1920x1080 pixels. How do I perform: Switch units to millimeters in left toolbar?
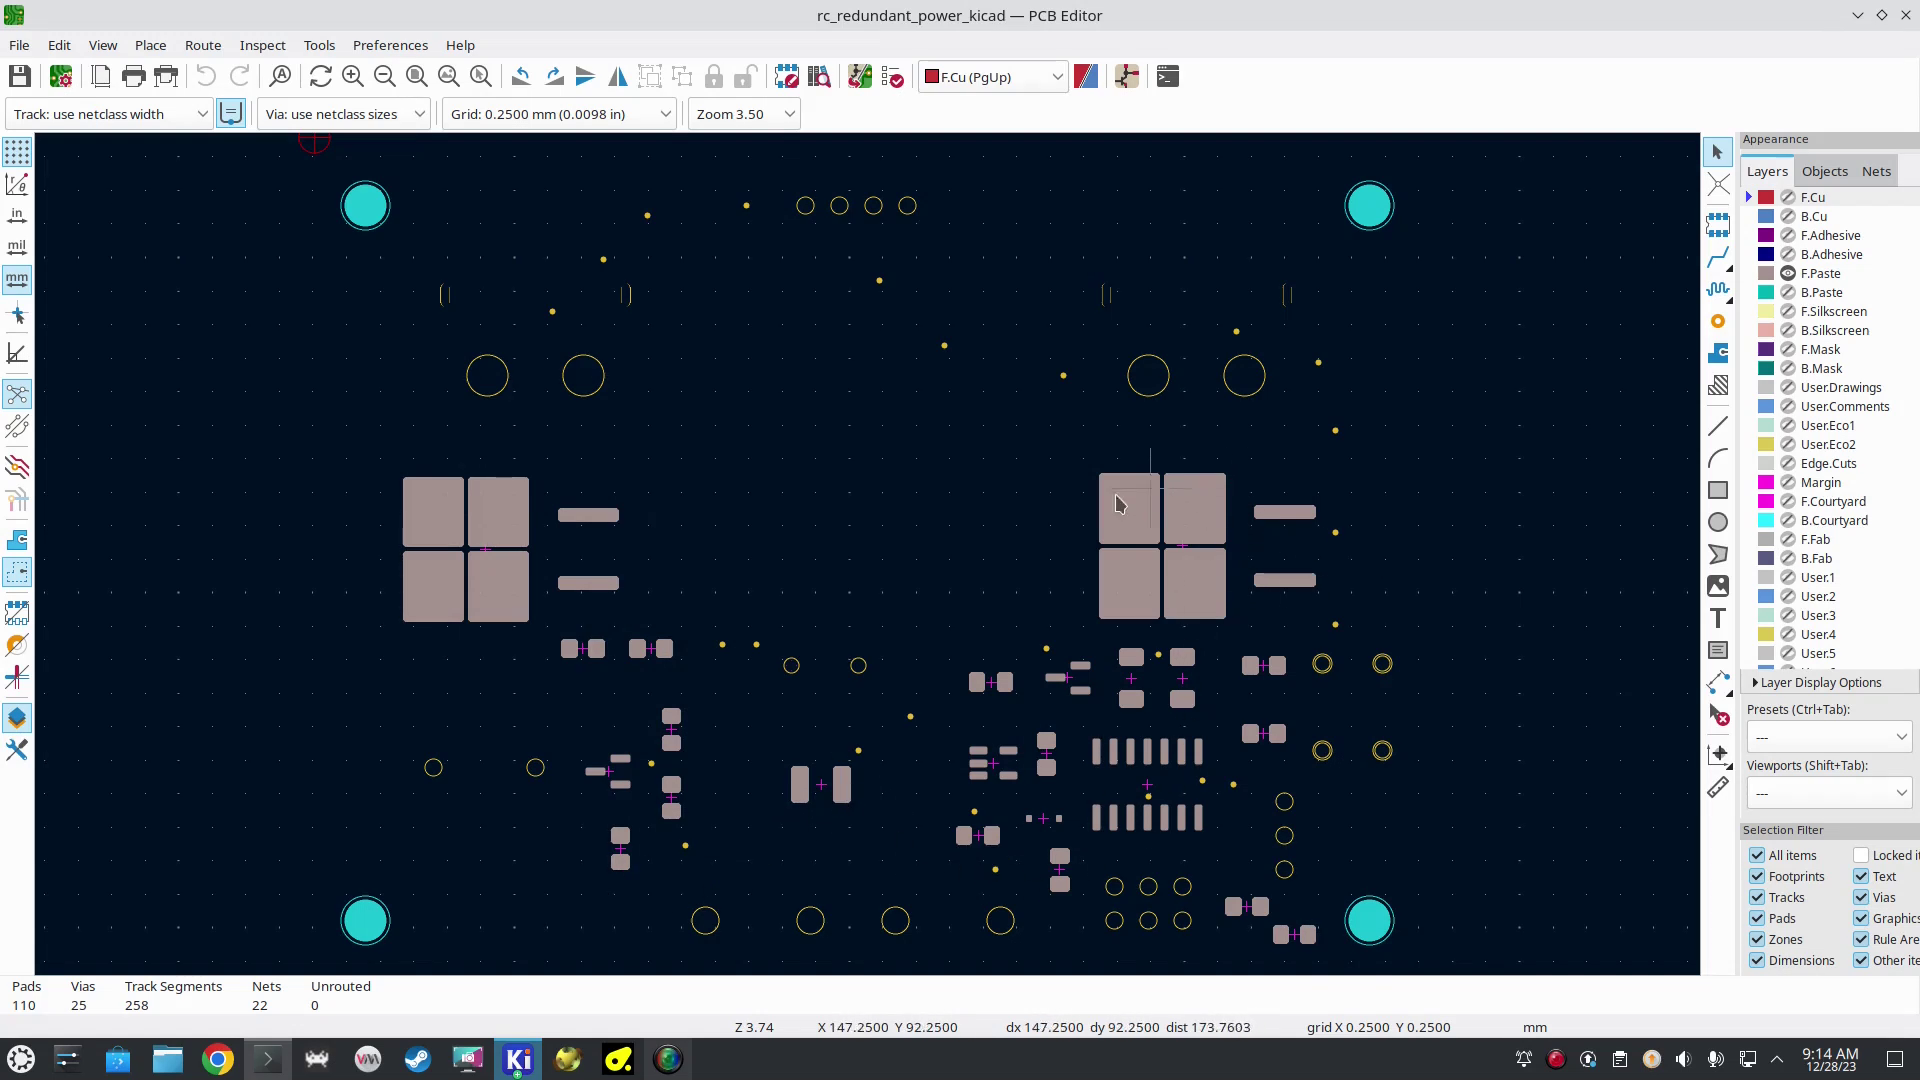click(17, 280)
